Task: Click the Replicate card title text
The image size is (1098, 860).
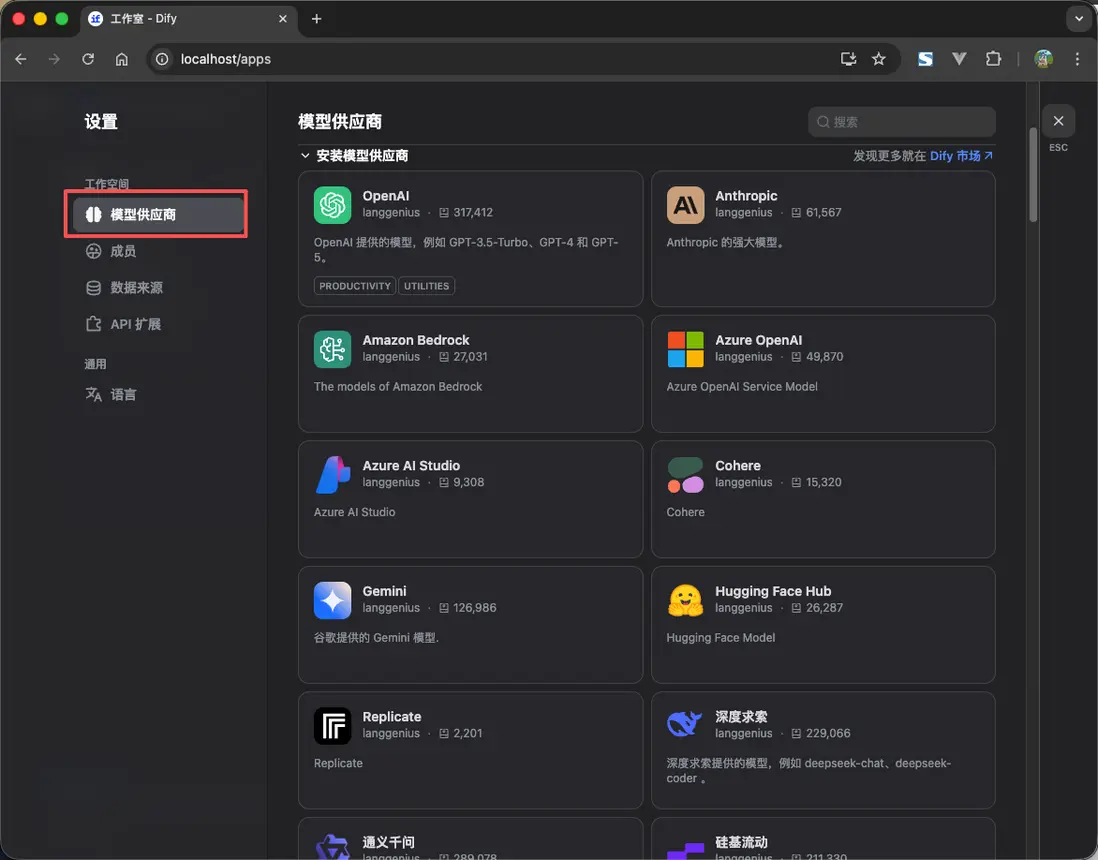Action: (x=391, y=716)
